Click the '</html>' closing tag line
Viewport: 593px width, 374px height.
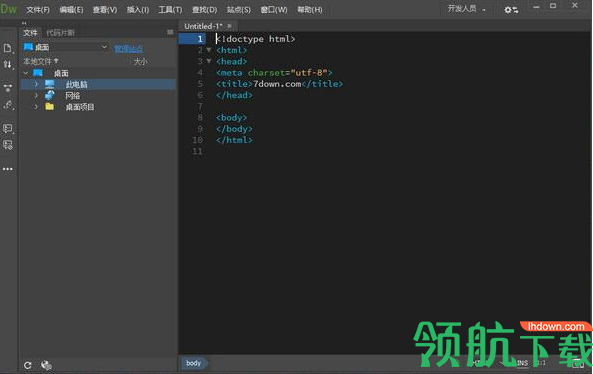234,140
